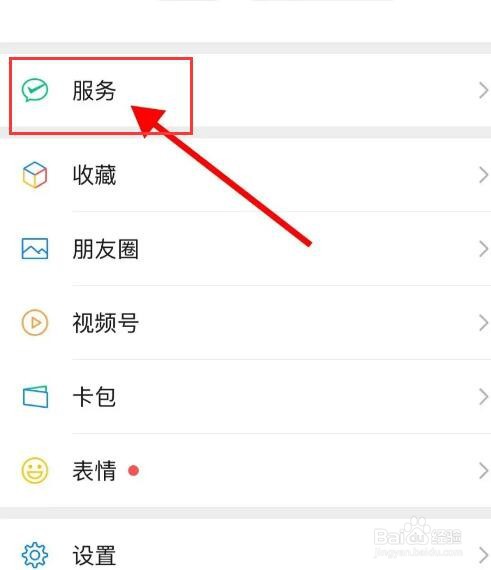This screenshot has height=570, width=491.
Task: Tap the 卡包 wallet icon
Action: pos(35,397)
